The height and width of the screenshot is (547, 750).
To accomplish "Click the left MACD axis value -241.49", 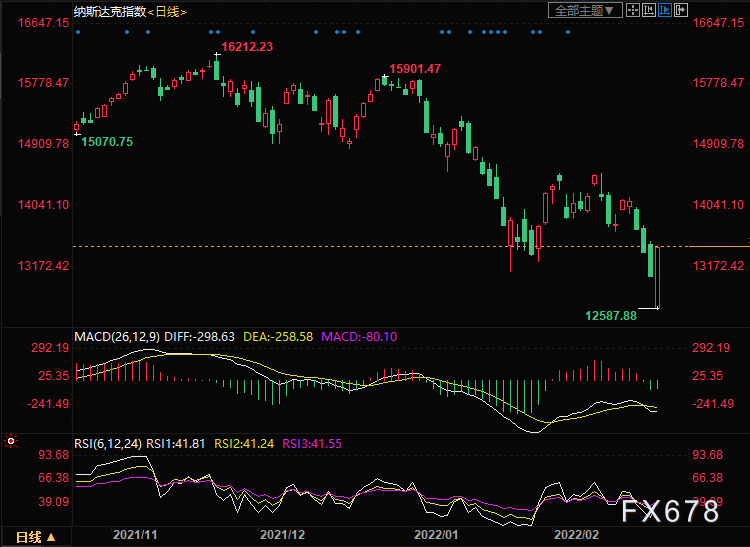I will click(x=48, y=404).
